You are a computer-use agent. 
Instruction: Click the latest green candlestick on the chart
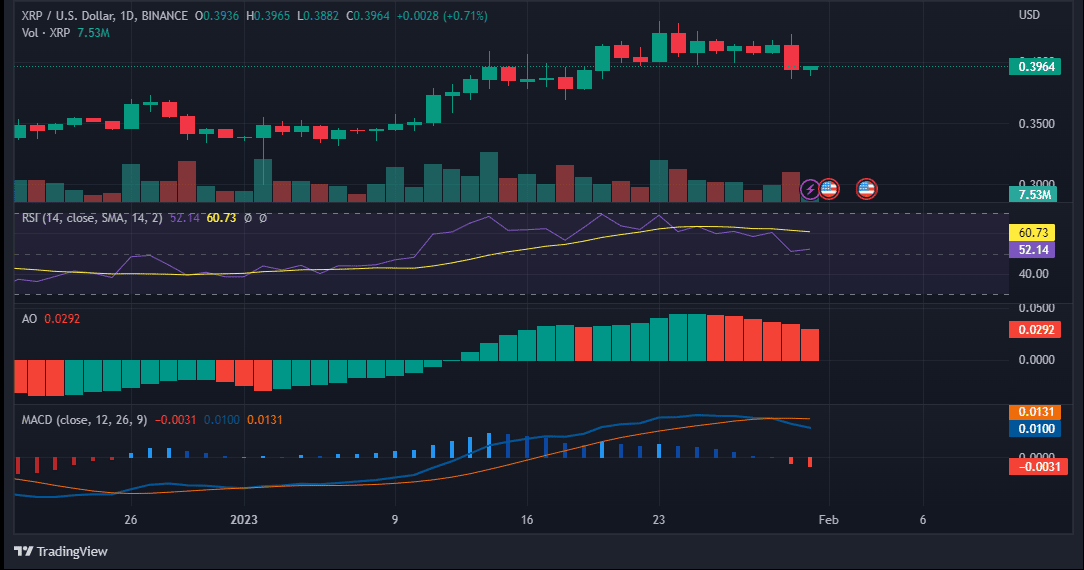[x=810, y=68]
